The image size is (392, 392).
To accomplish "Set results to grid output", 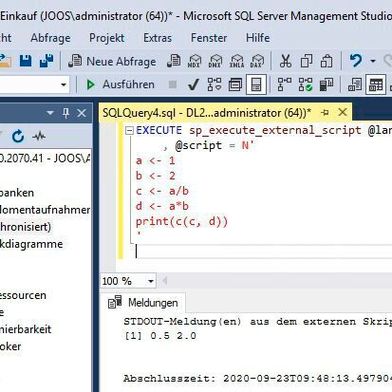I will click(376, 85).
